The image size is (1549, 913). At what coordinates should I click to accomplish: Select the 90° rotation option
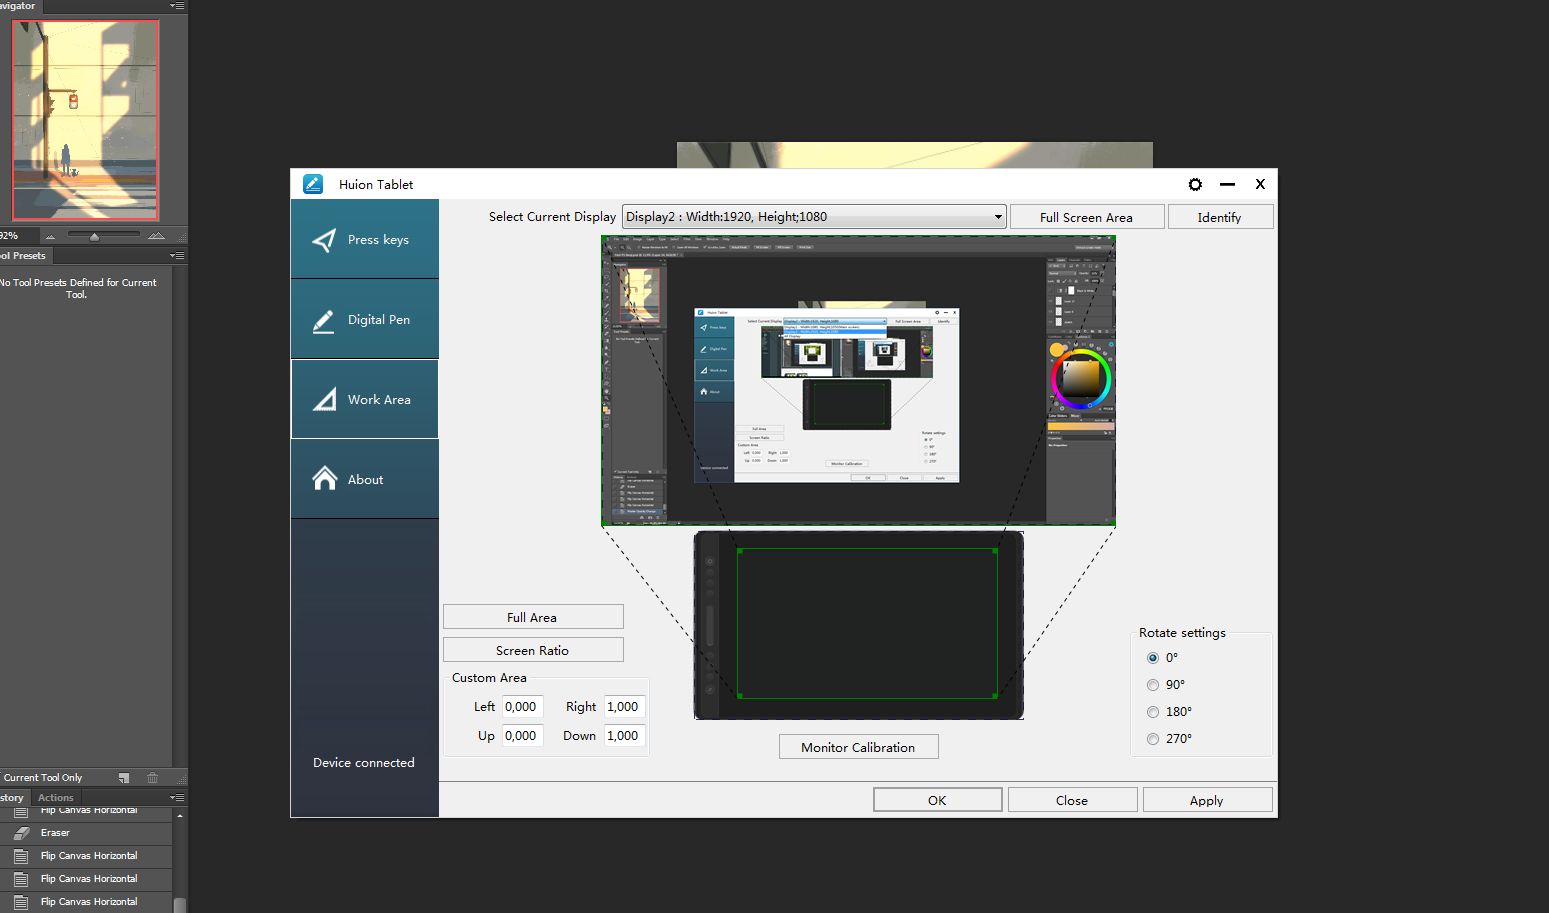pyautogui.click(x=1153, y=685)
